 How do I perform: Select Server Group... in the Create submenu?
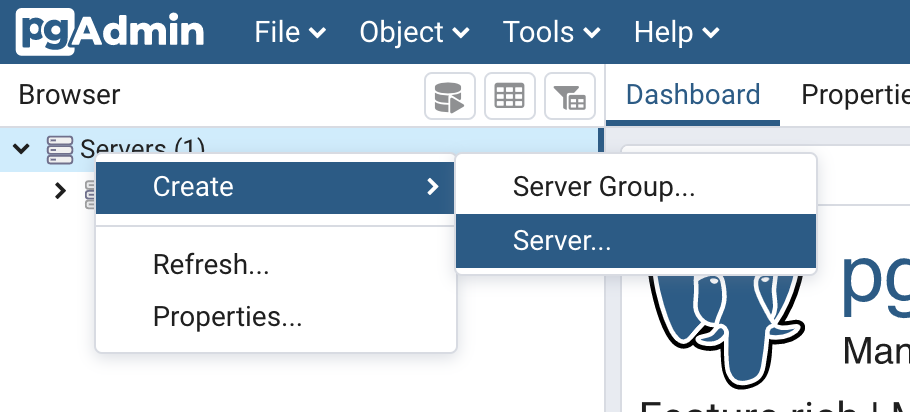pyautogui.click(x=603, y=186)
